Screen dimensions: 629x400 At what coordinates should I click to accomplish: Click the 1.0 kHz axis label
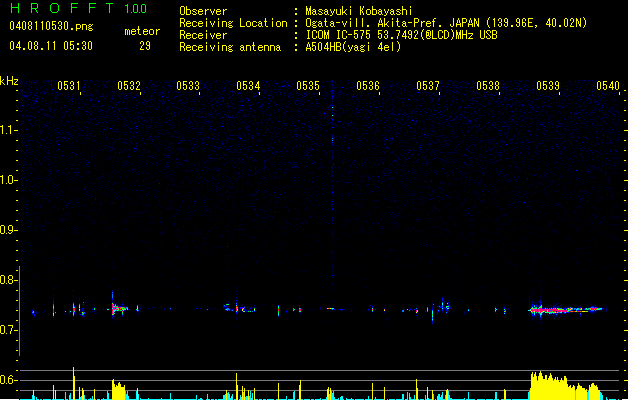coord(8,180)
